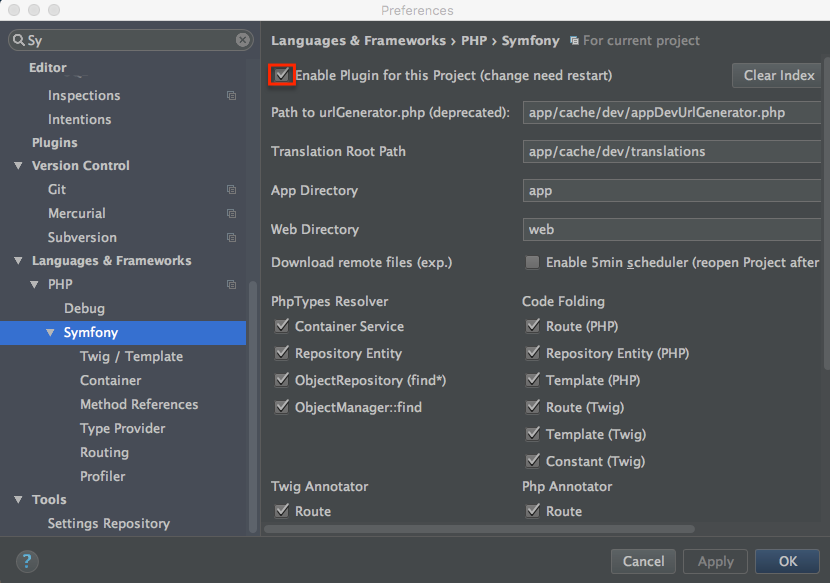Click the Cancel button

tap(643, 561)
